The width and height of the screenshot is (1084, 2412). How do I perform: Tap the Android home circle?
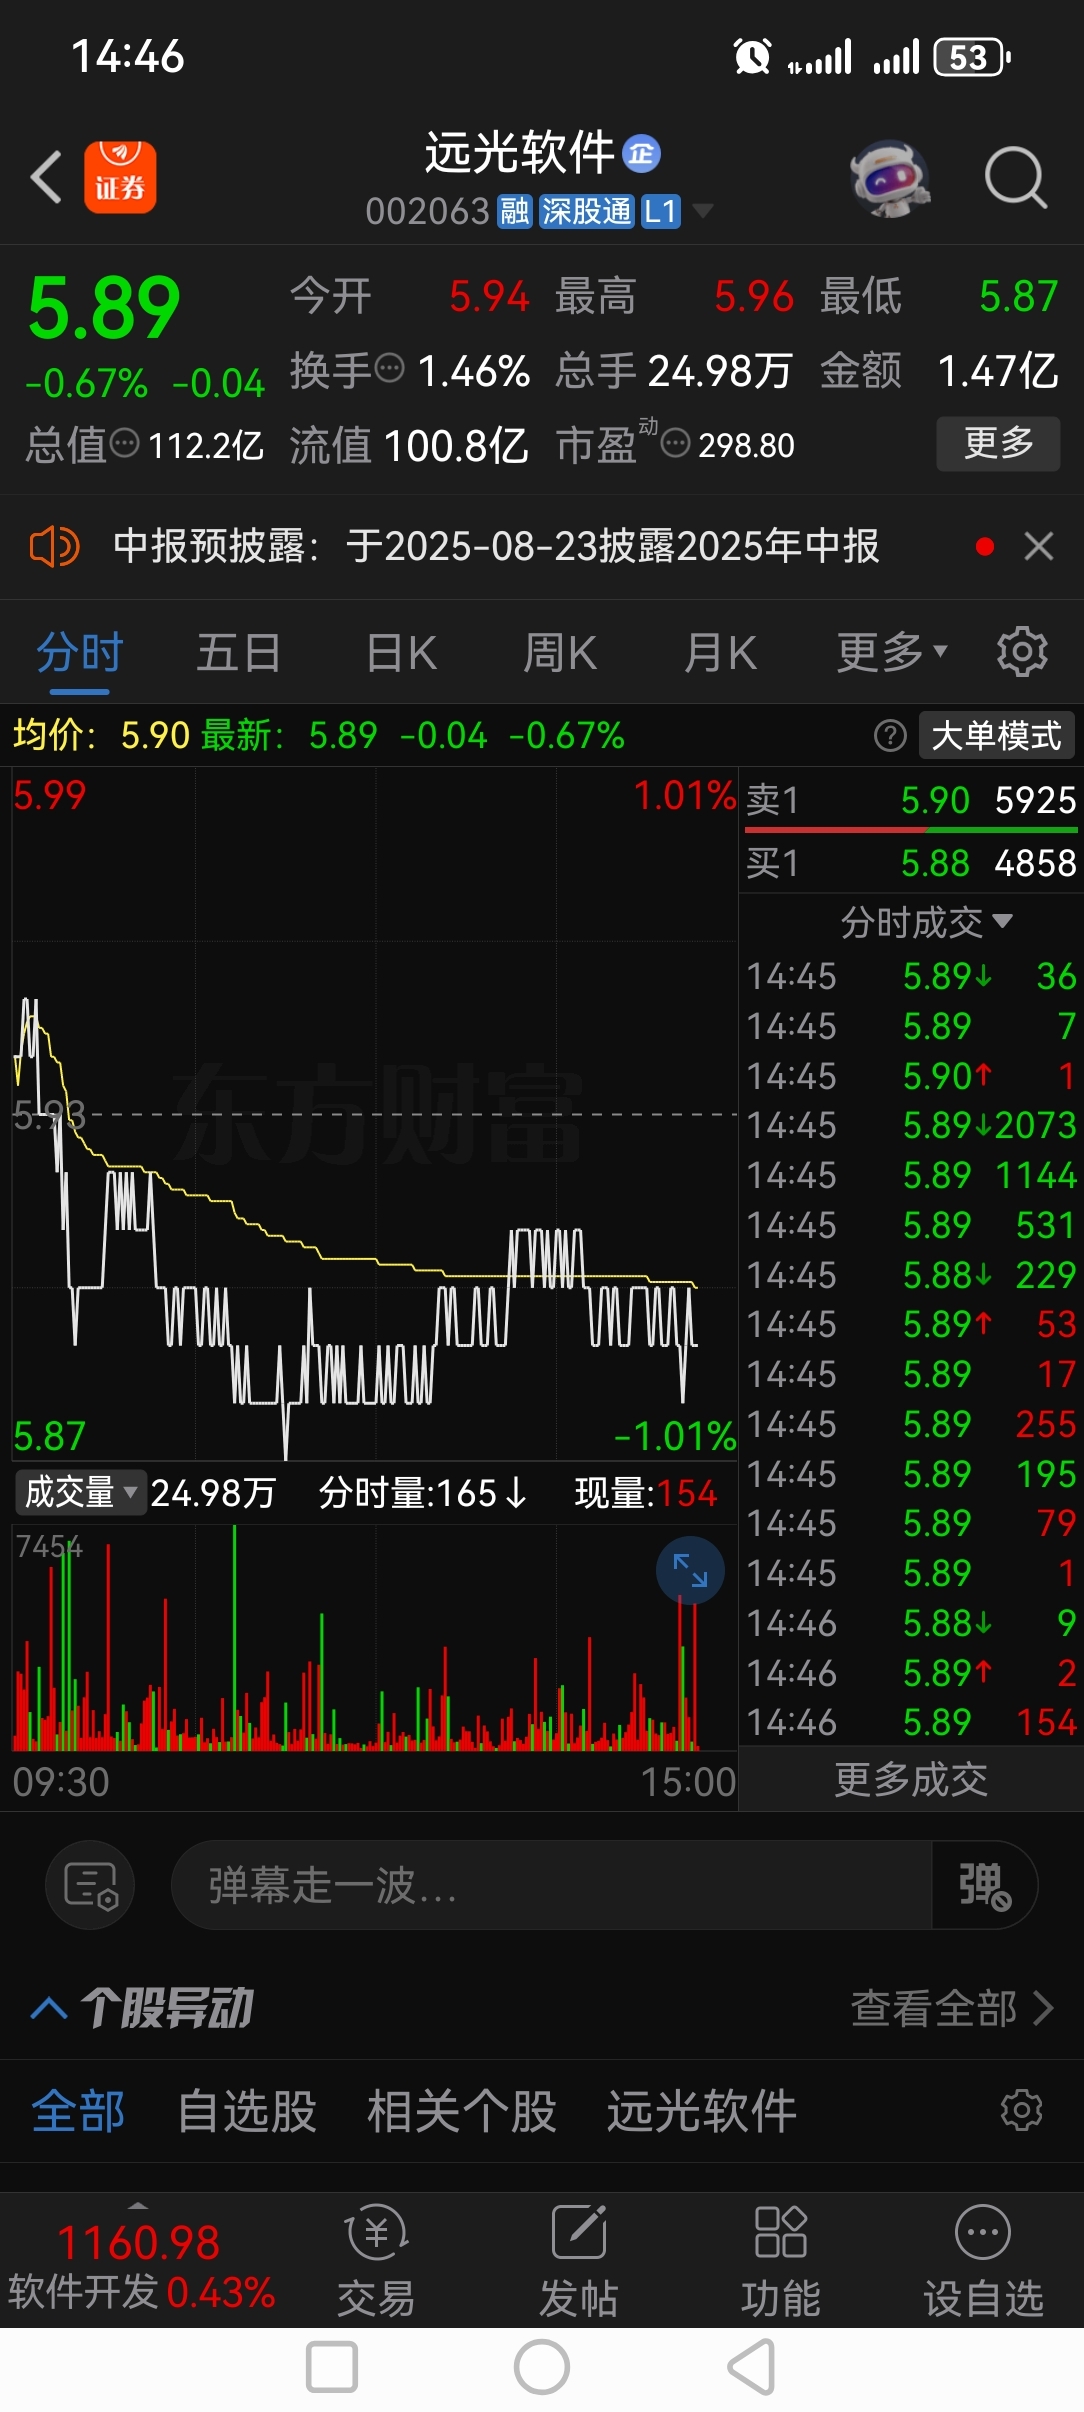(542, 2367)
